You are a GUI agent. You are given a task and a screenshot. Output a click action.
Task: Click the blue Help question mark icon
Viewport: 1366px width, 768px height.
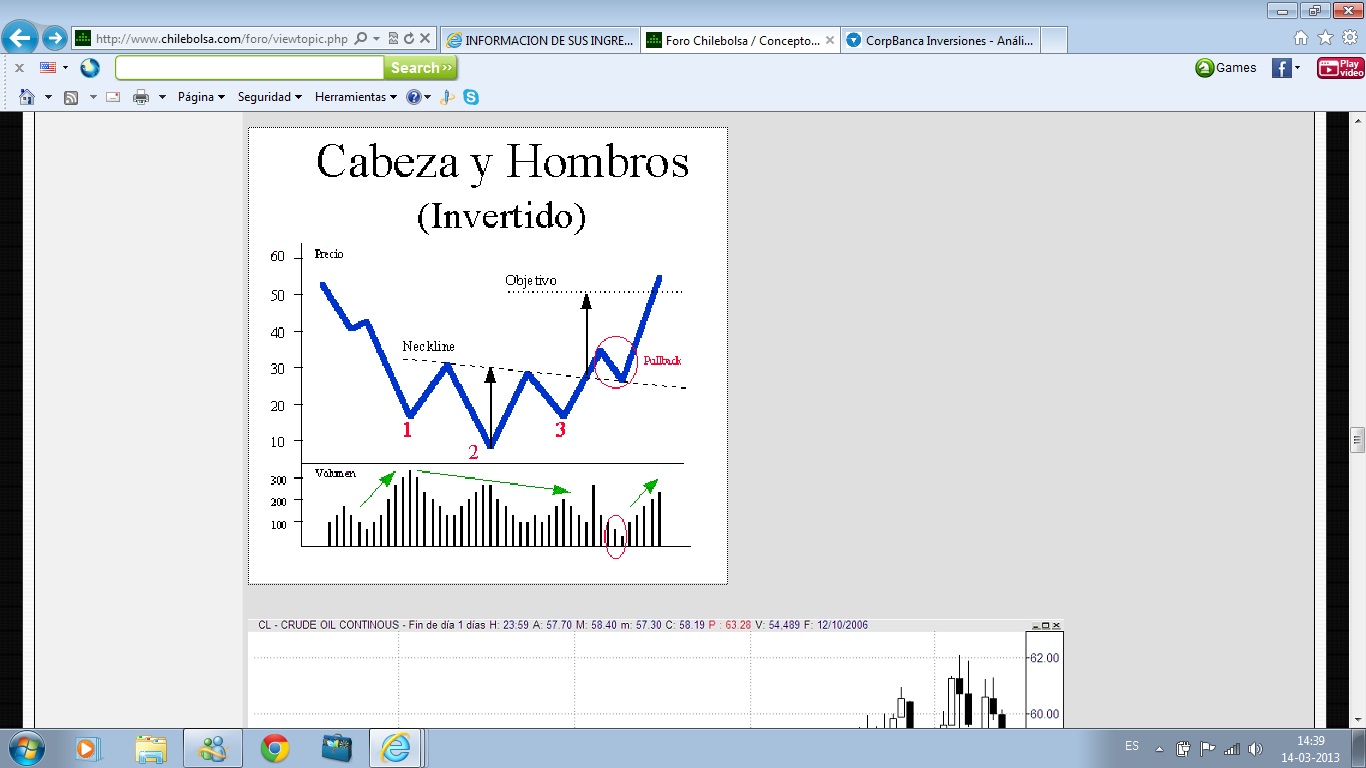413,97
